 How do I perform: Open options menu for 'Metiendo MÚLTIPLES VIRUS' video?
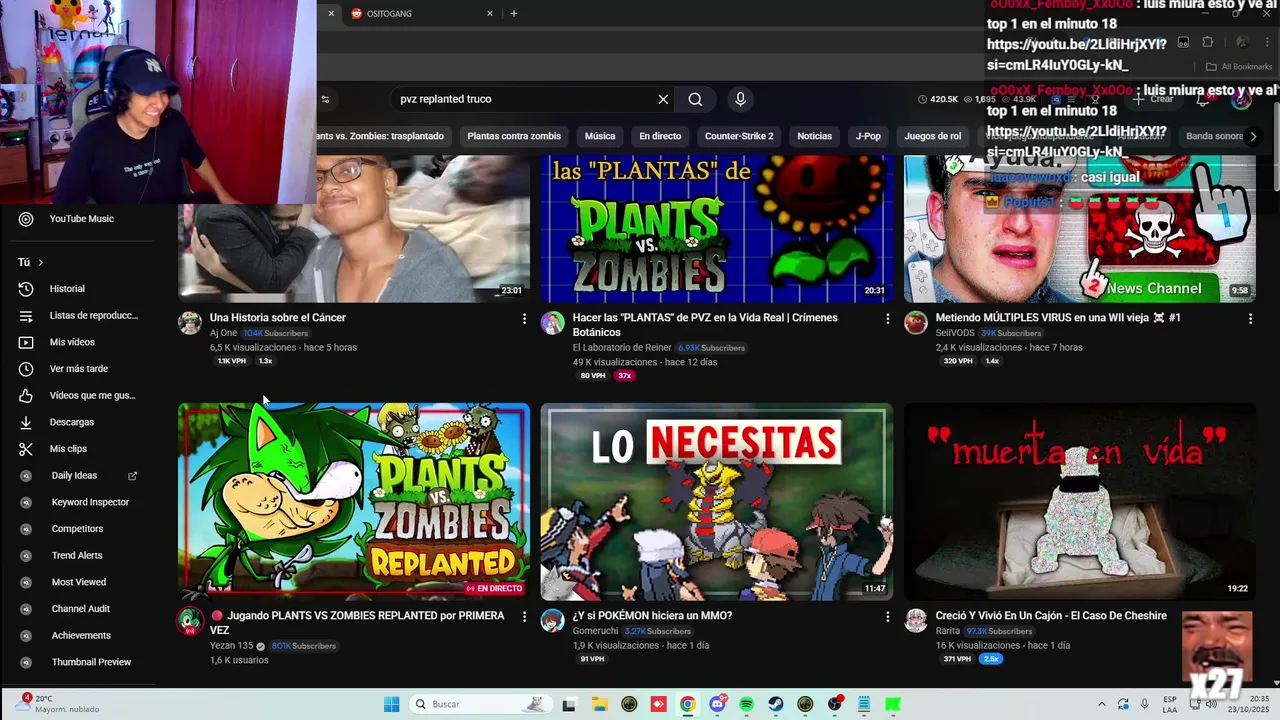[1250, 319]
